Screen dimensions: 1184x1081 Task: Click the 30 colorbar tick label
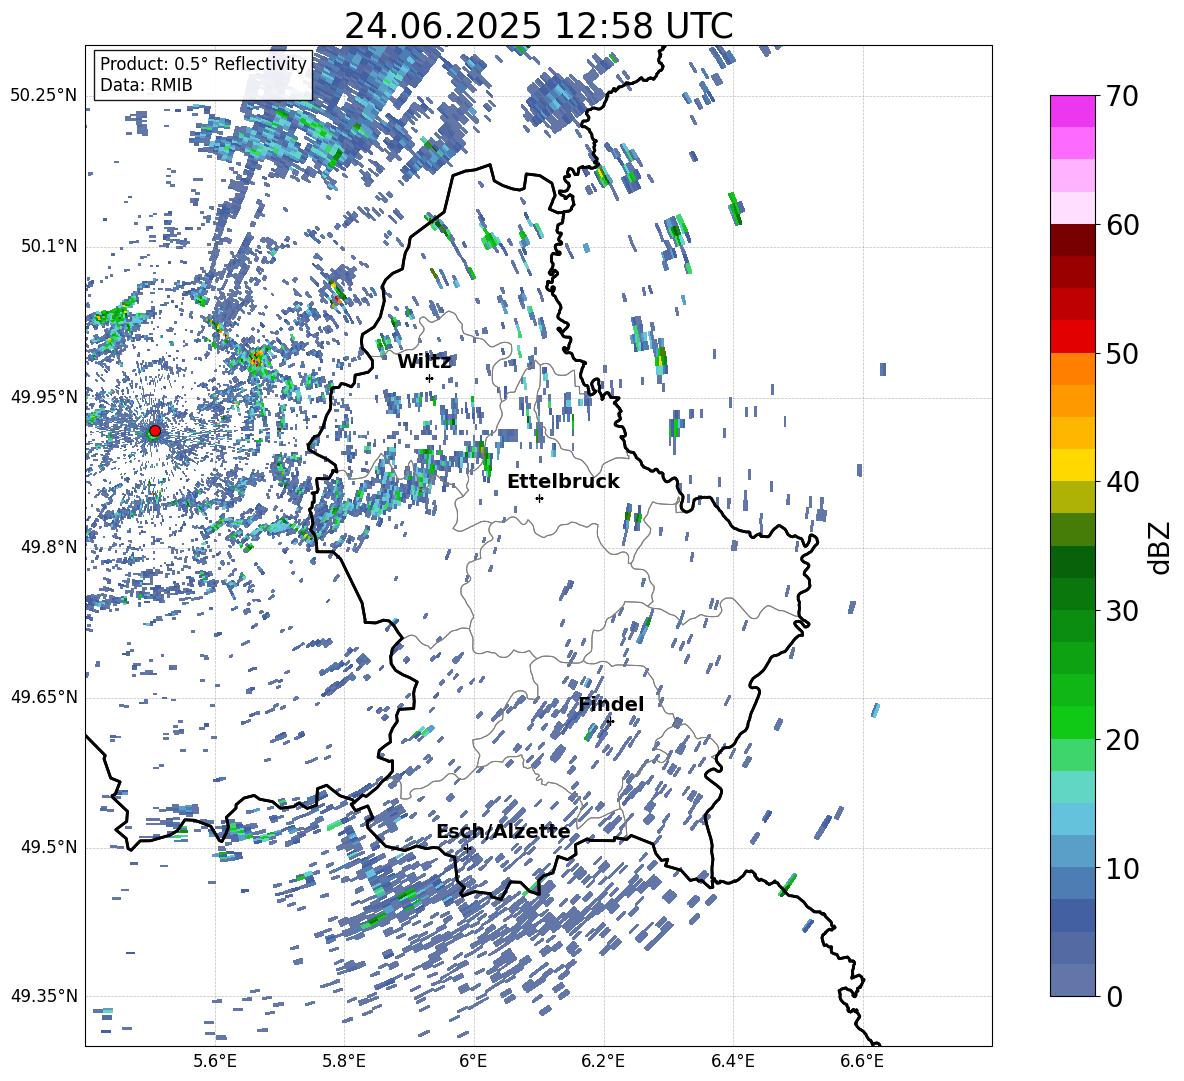click(x=1122, y=610)
